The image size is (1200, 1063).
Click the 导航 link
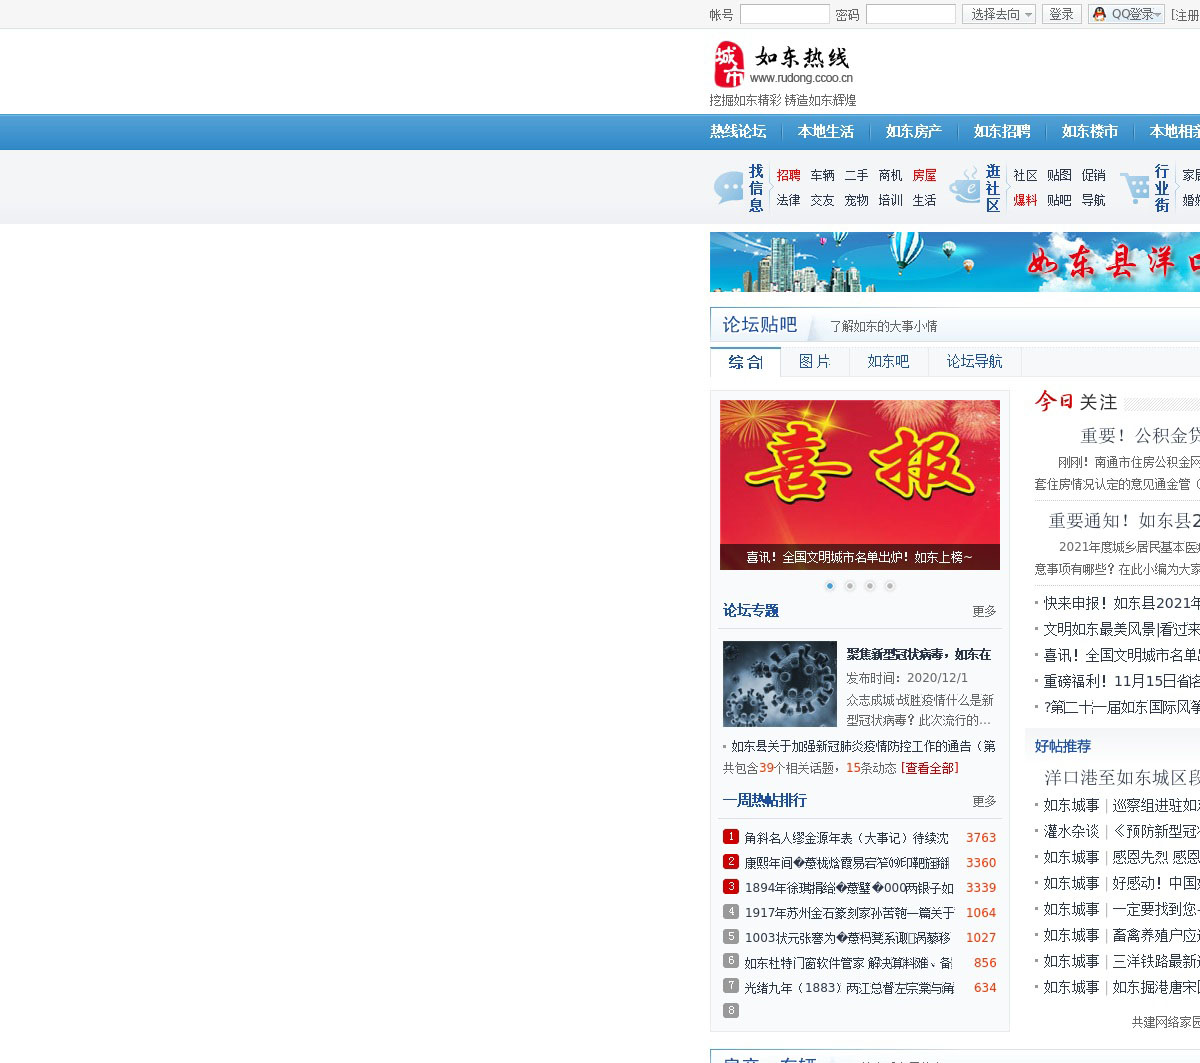(1094, 200)
